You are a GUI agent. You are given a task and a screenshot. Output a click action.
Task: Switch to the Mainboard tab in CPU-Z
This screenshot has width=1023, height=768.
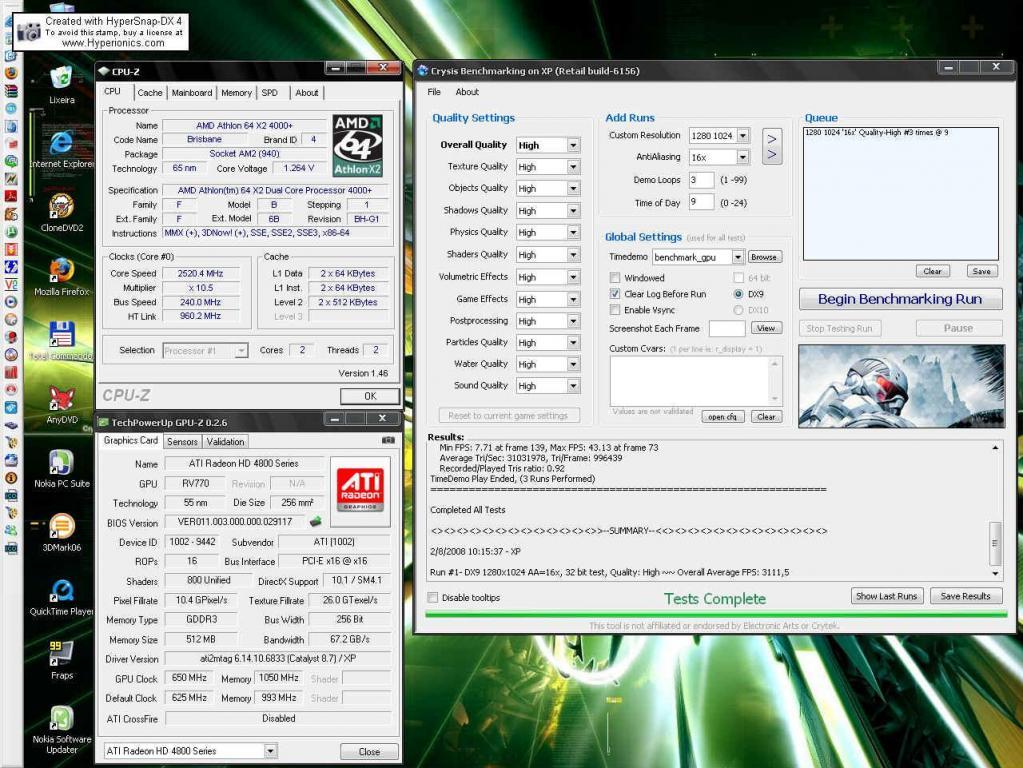click(192, 93)
